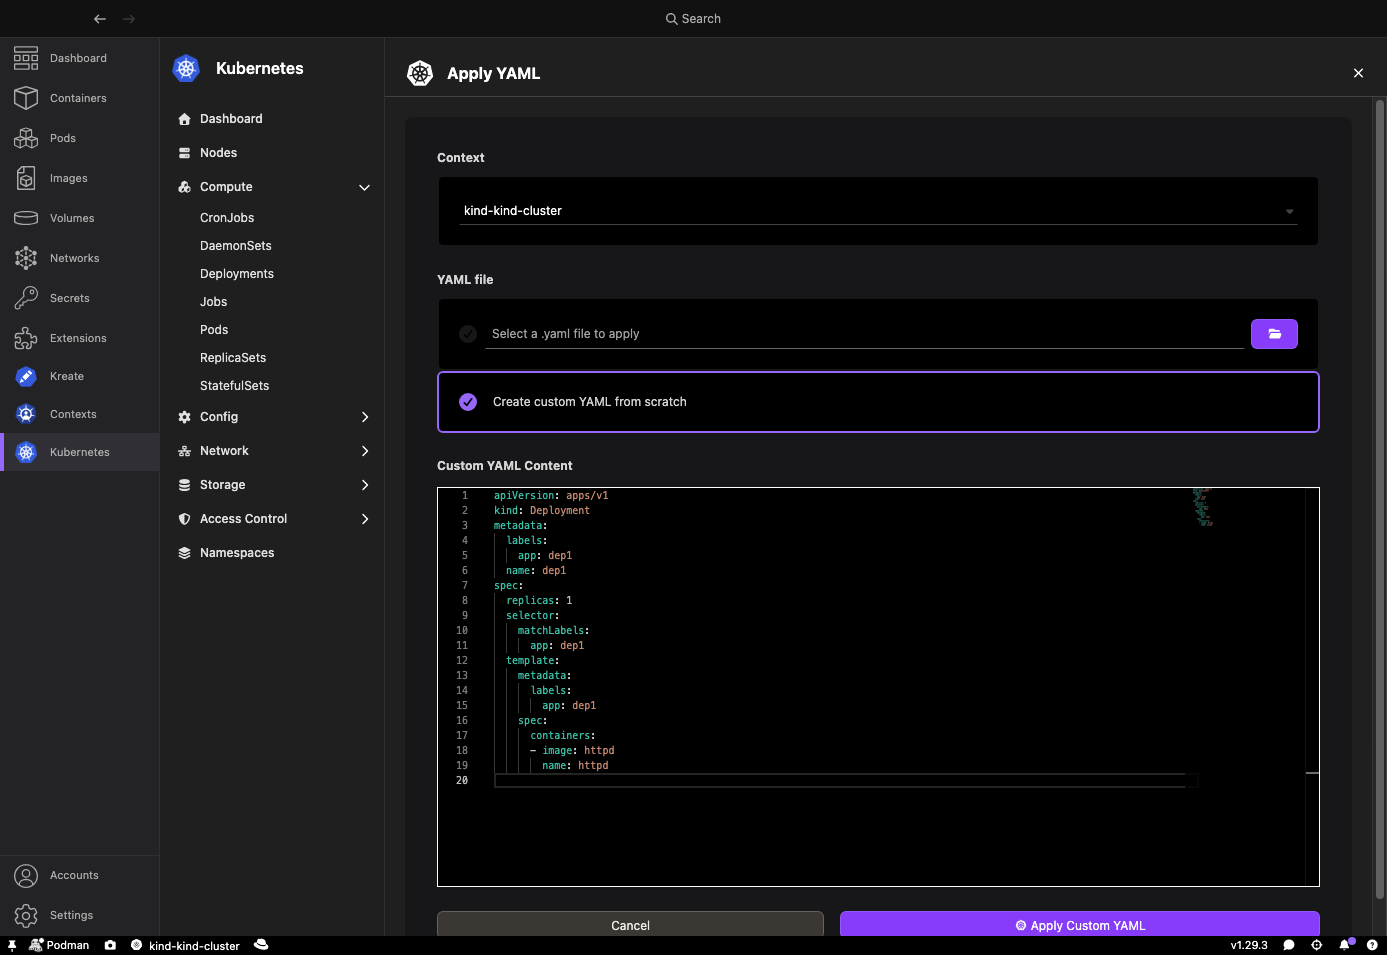Open help from the status bar question mark
This screenshot has width=1387, height=955.
pos(1372,945)
